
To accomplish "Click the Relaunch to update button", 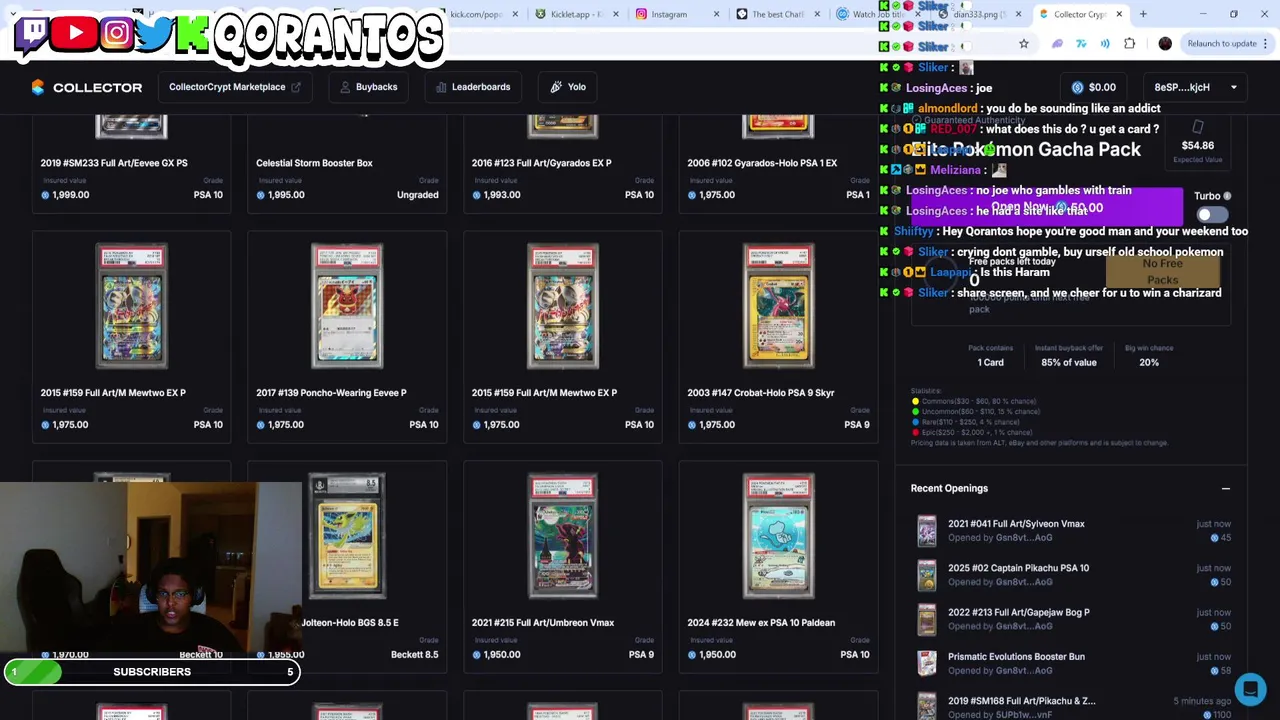I will tap(1222, 44).
